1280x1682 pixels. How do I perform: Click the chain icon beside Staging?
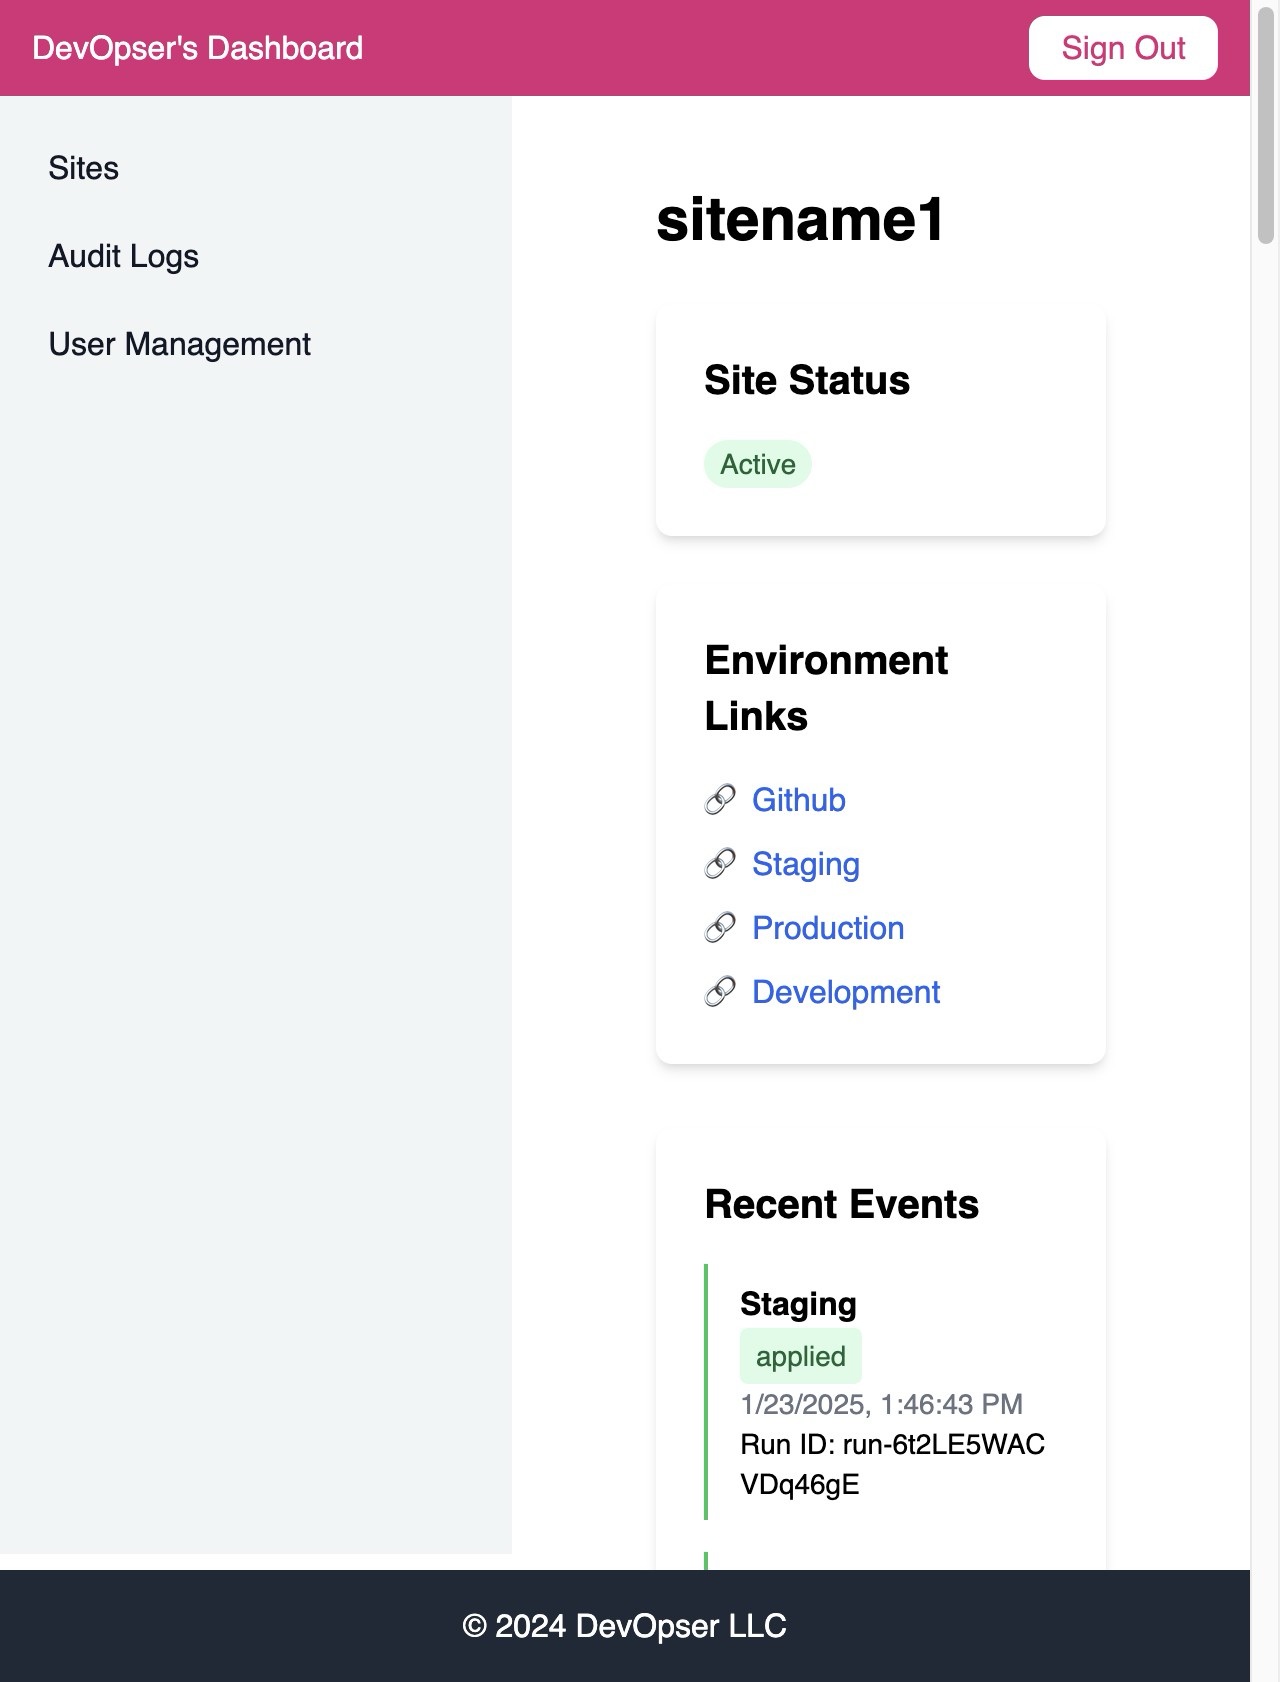720,864
